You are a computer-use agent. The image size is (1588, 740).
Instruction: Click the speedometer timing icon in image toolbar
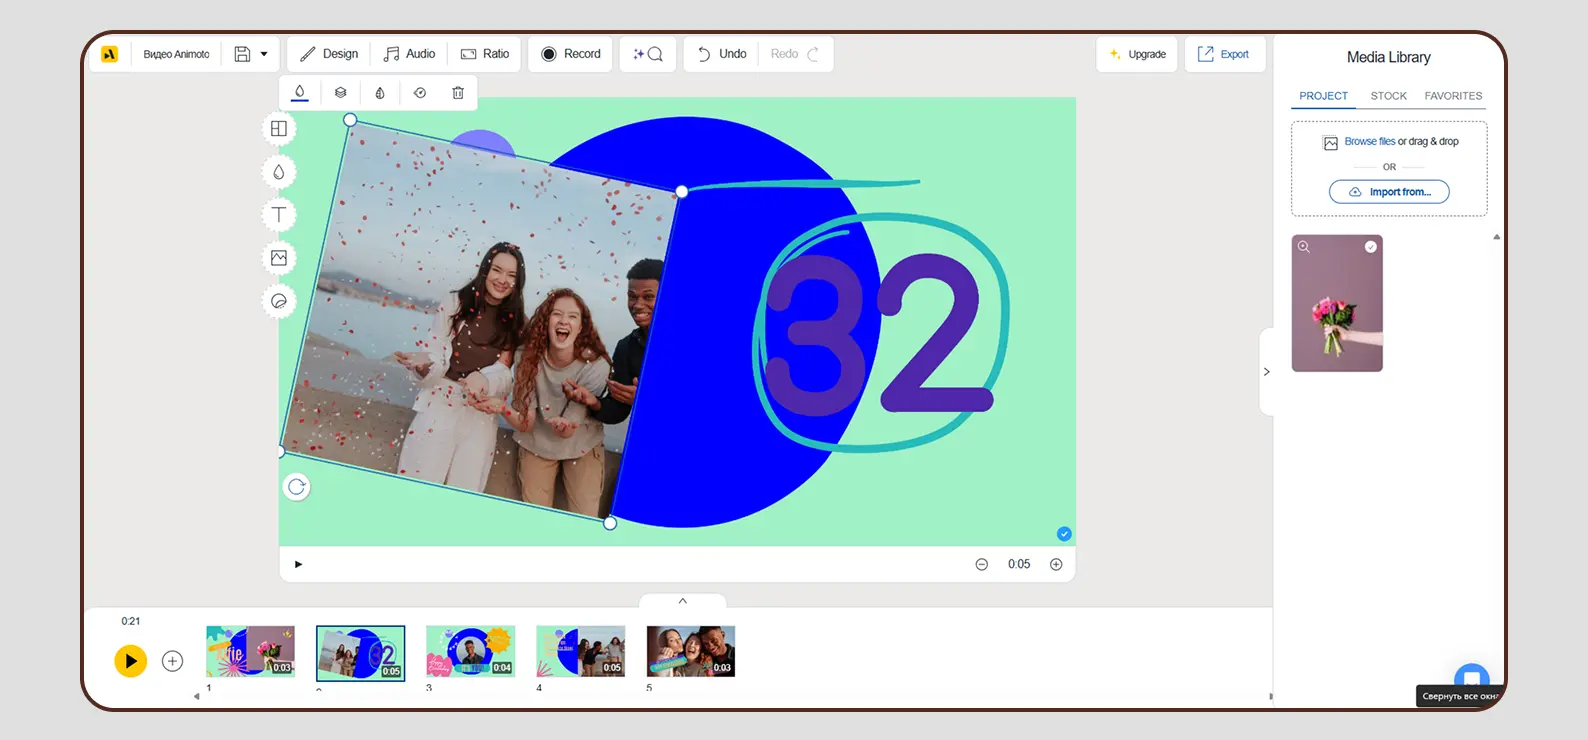[x=420, y=93]
